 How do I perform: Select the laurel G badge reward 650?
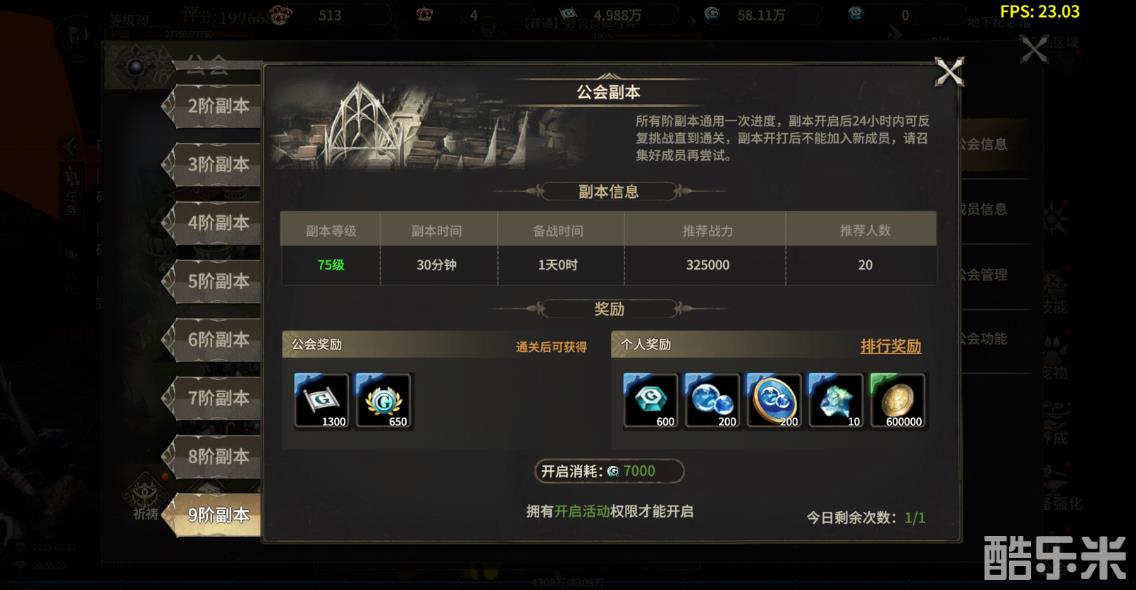384,401
